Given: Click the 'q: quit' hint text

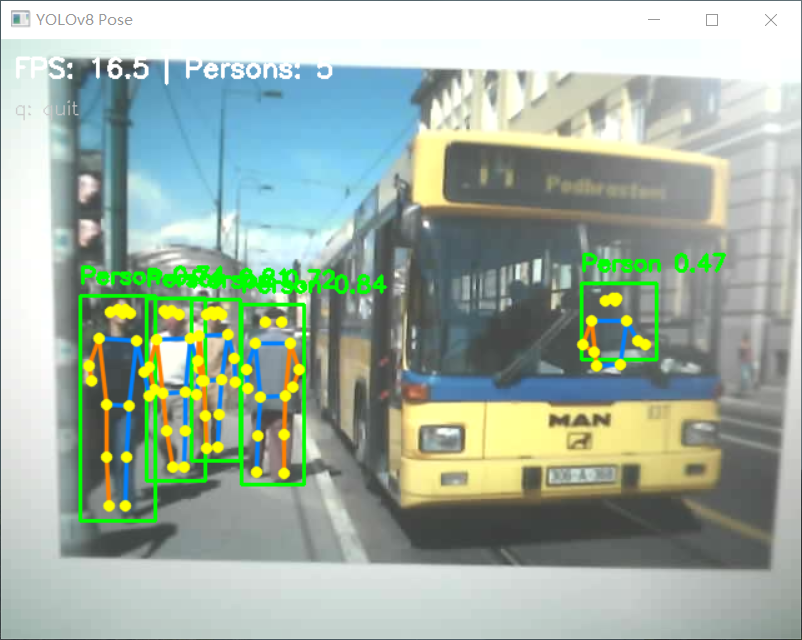Looking at the screenshot, I should coord(47,109).
